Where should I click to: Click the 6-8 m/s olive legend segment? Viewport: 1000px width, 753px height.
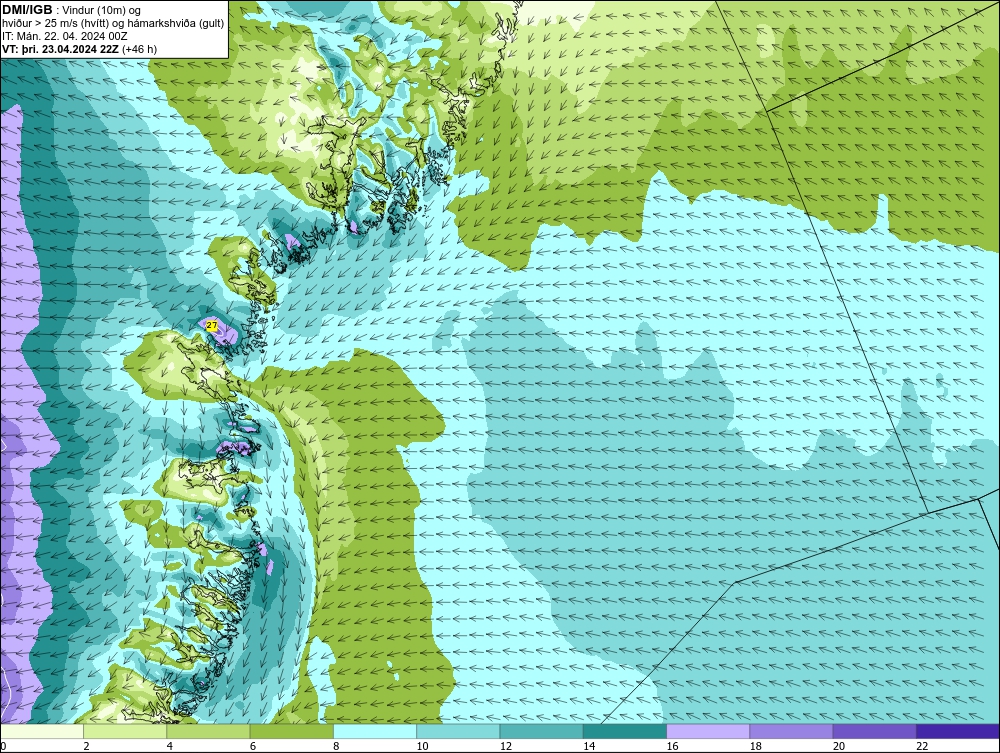(x=291, y=731)
